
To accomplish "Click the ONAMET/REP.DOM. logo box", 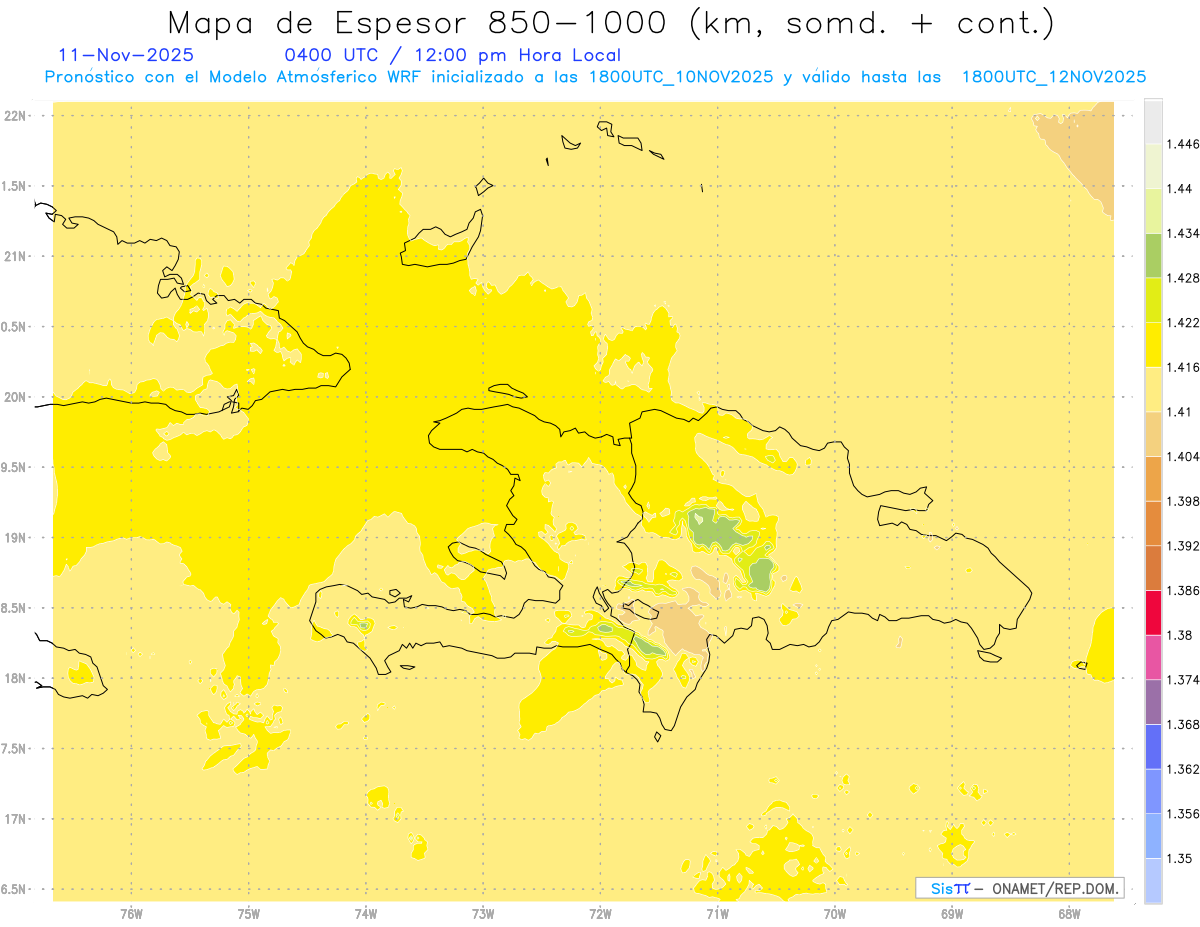I will (1020, 888).
